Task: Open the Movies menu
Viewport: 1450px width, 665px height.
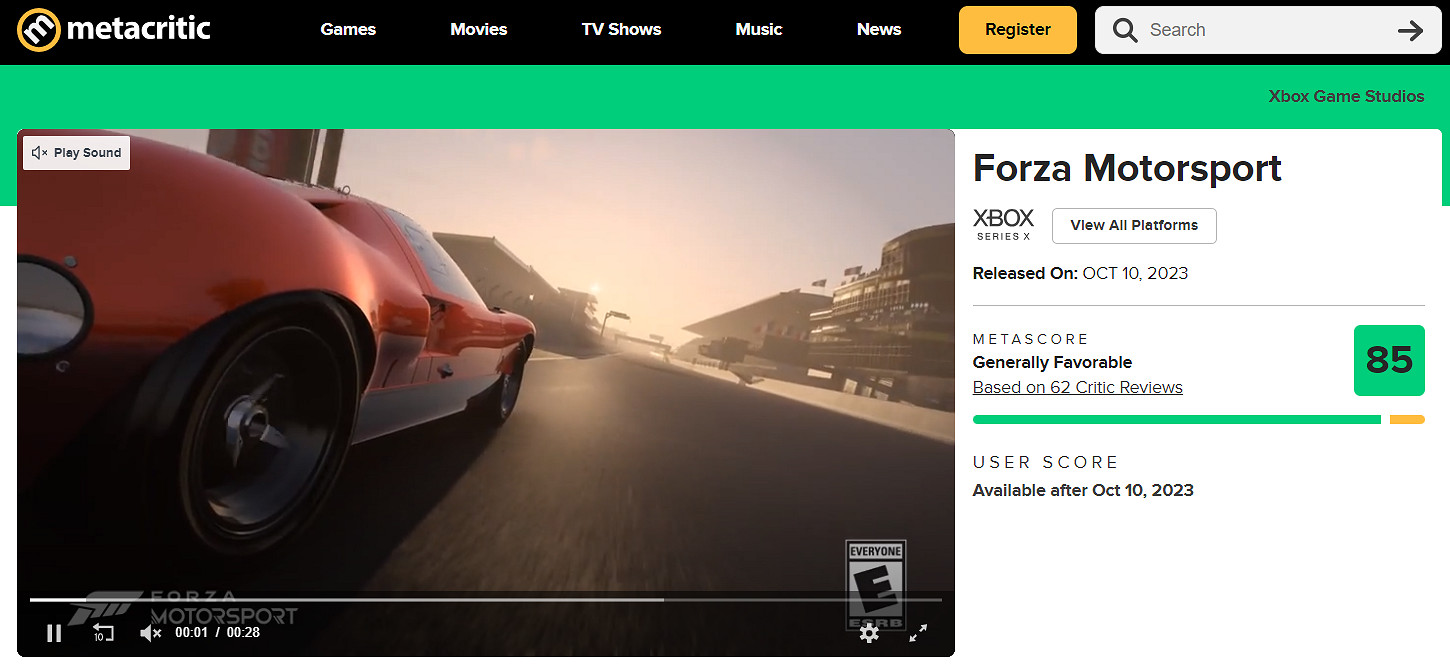Action: [x=479, y=30]
